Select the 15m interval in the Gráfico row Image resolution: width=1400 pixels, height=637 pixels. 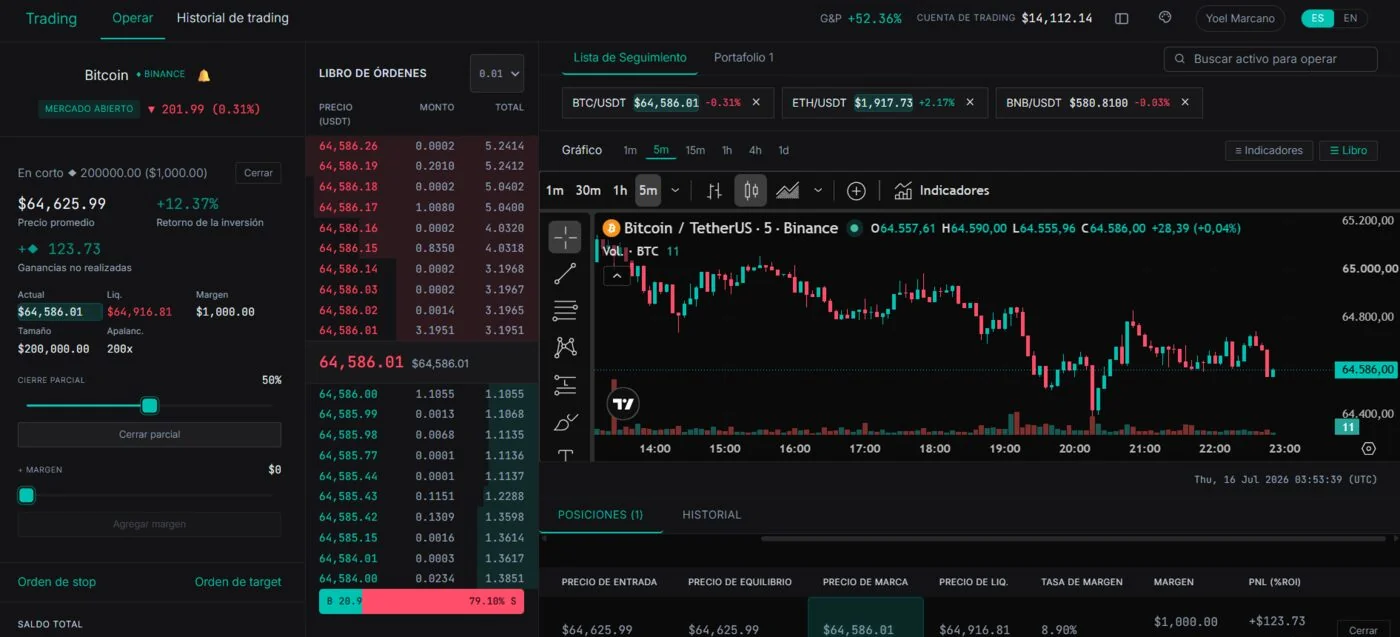(x=695, y=150)
